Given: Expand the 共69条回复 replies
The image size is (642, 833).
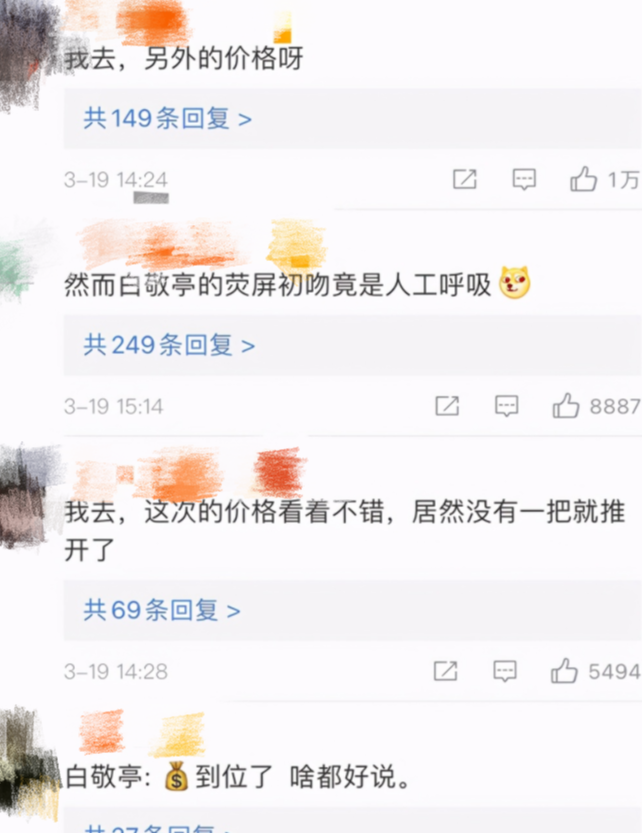Looking at the screenshot, I should pyautogui.click(x=162, y=610).
